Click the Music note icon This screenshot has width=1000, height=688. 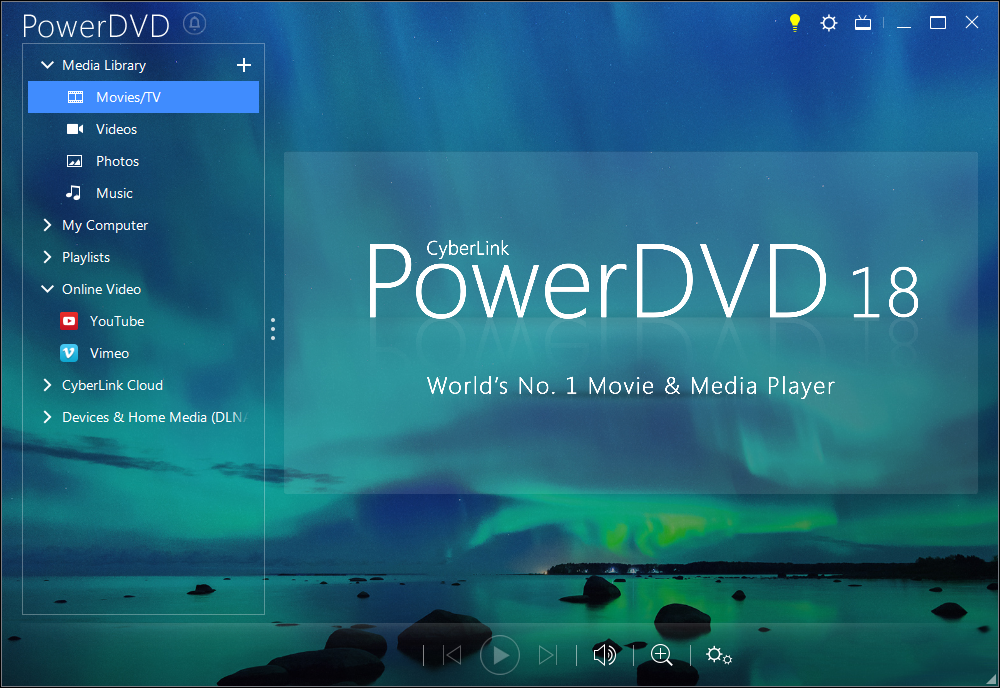[x=74, y=193]
